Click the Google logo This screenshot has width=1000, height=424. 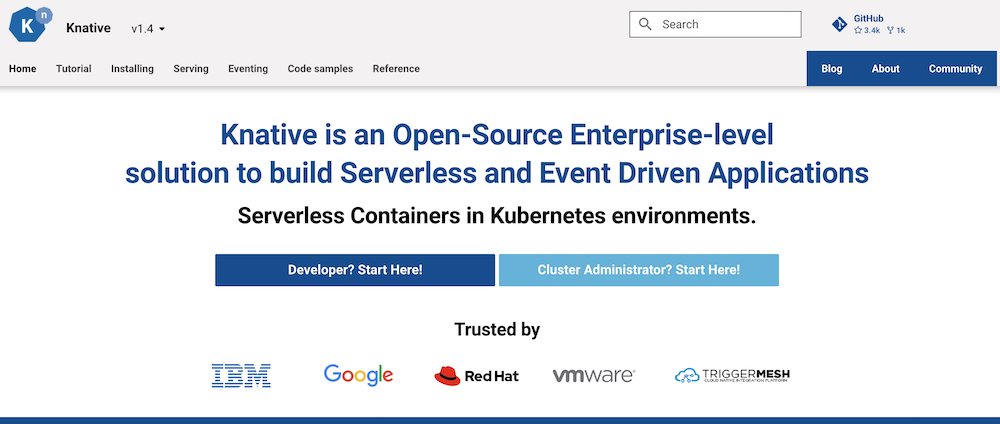[358, 375]
